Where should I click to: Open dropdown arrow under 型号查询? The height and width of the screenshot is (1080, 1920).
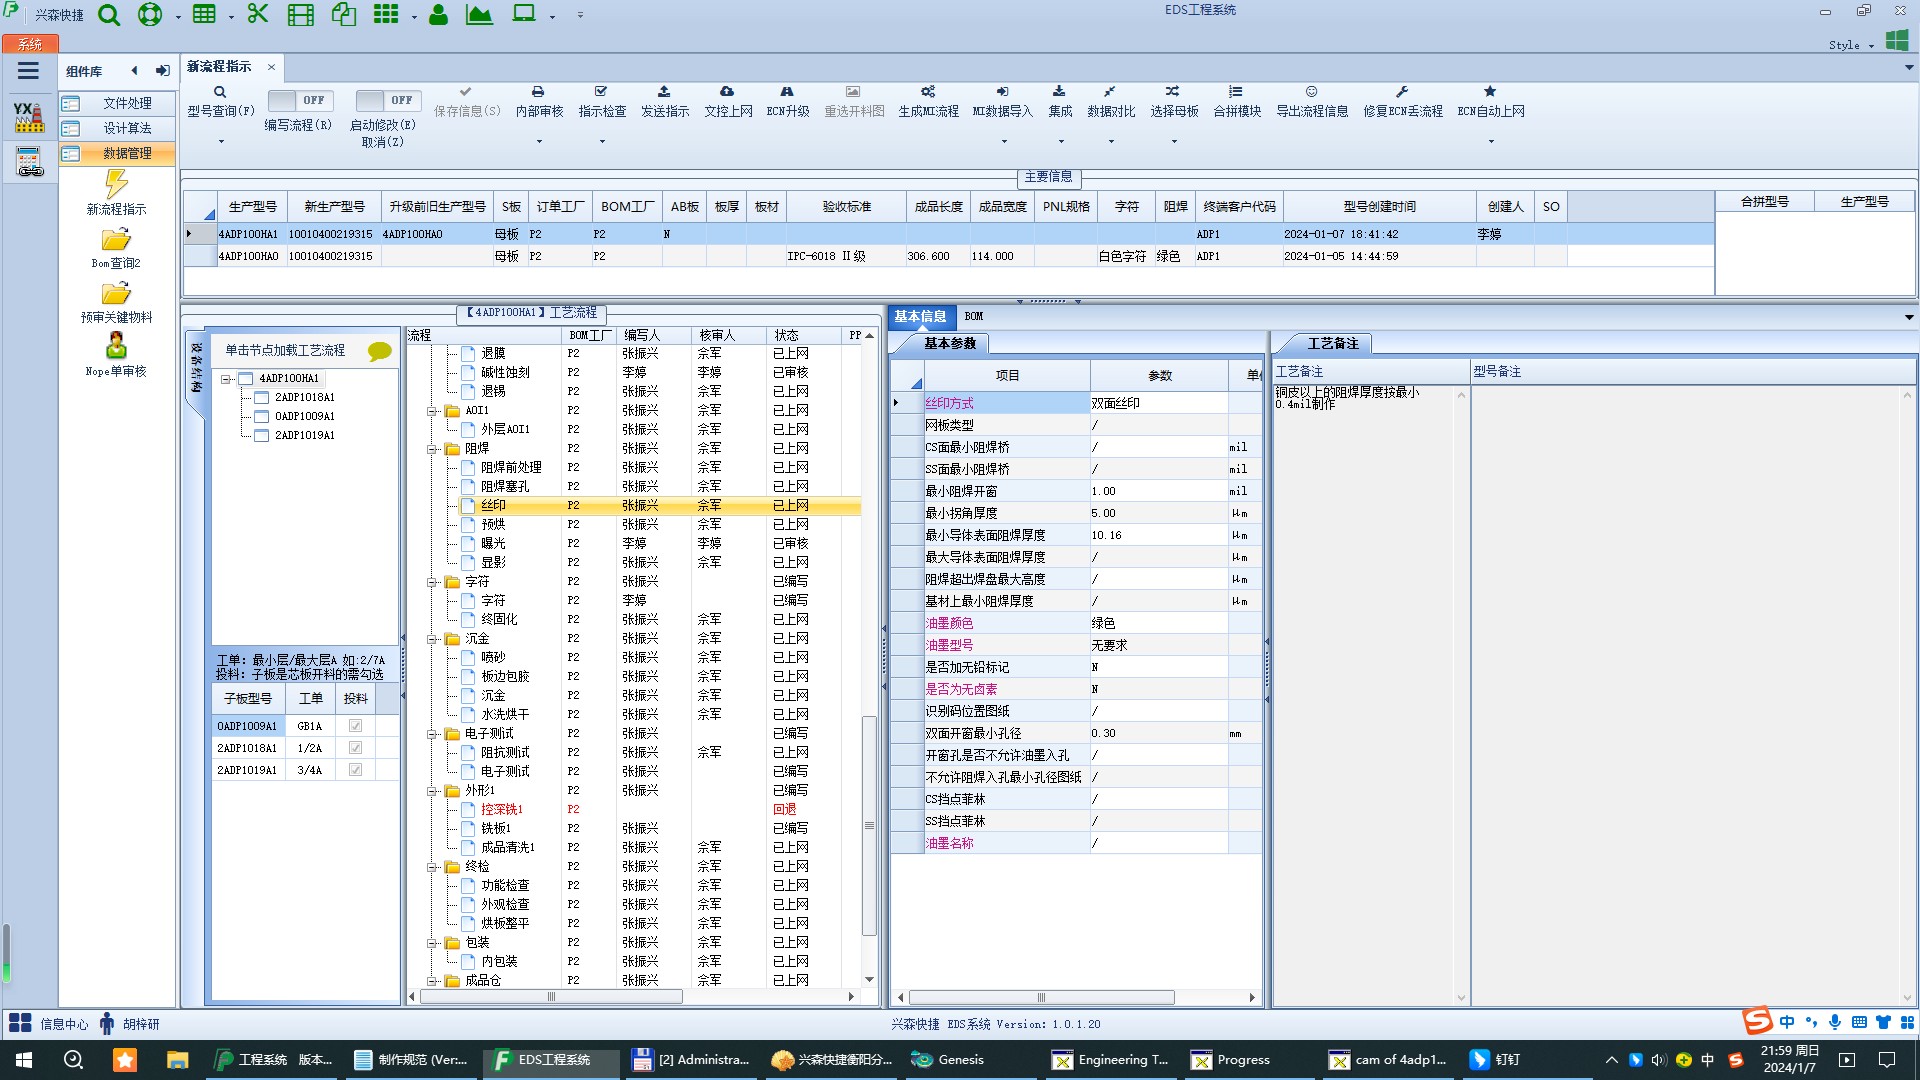[x=221, y=141]
